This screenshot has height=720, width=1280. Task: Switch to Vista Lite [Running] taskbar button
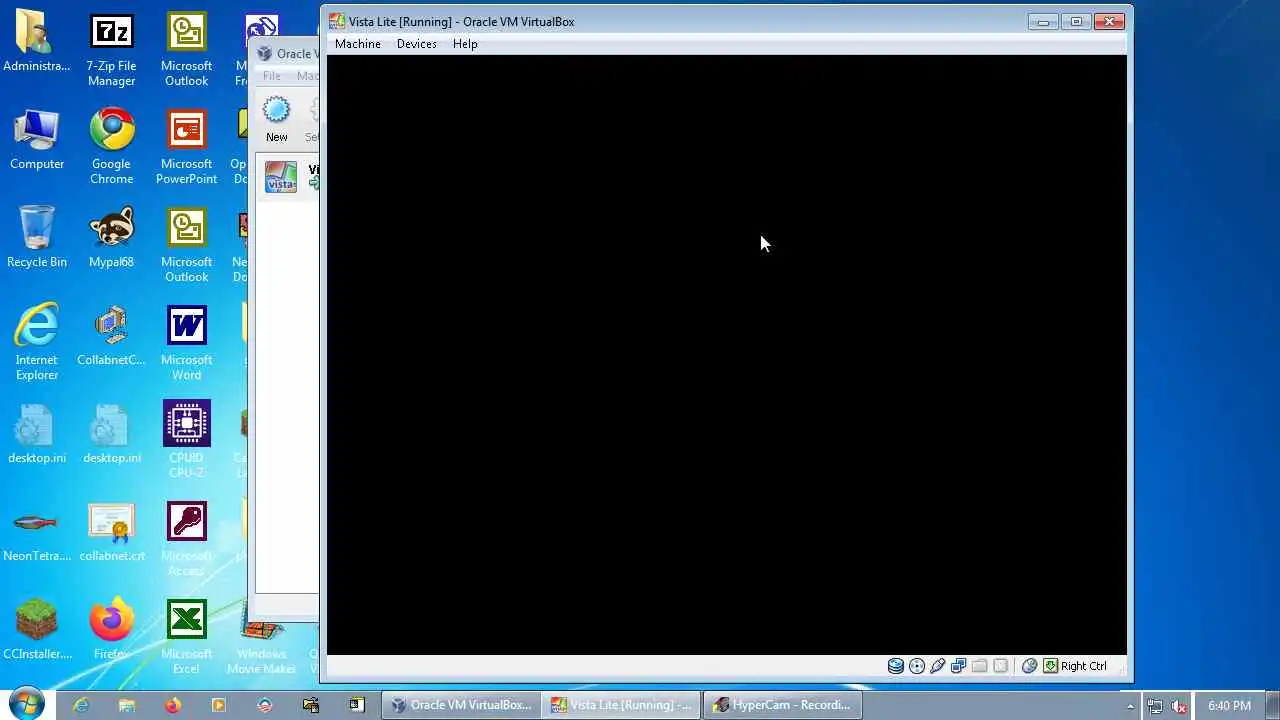[621, 705]
